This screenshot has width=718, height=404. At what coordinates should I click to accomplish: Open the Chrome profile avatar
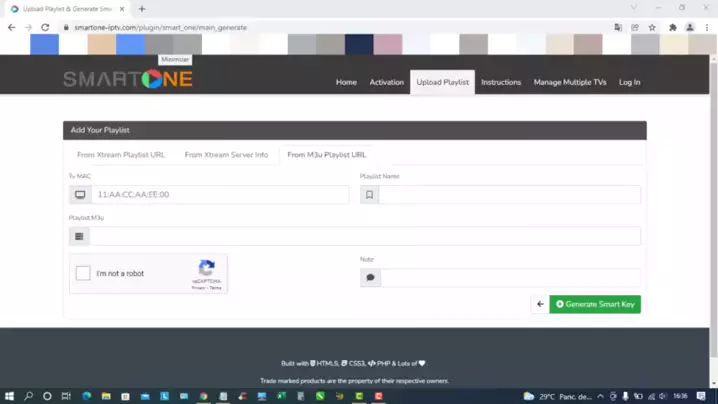(x=690, y=27)
